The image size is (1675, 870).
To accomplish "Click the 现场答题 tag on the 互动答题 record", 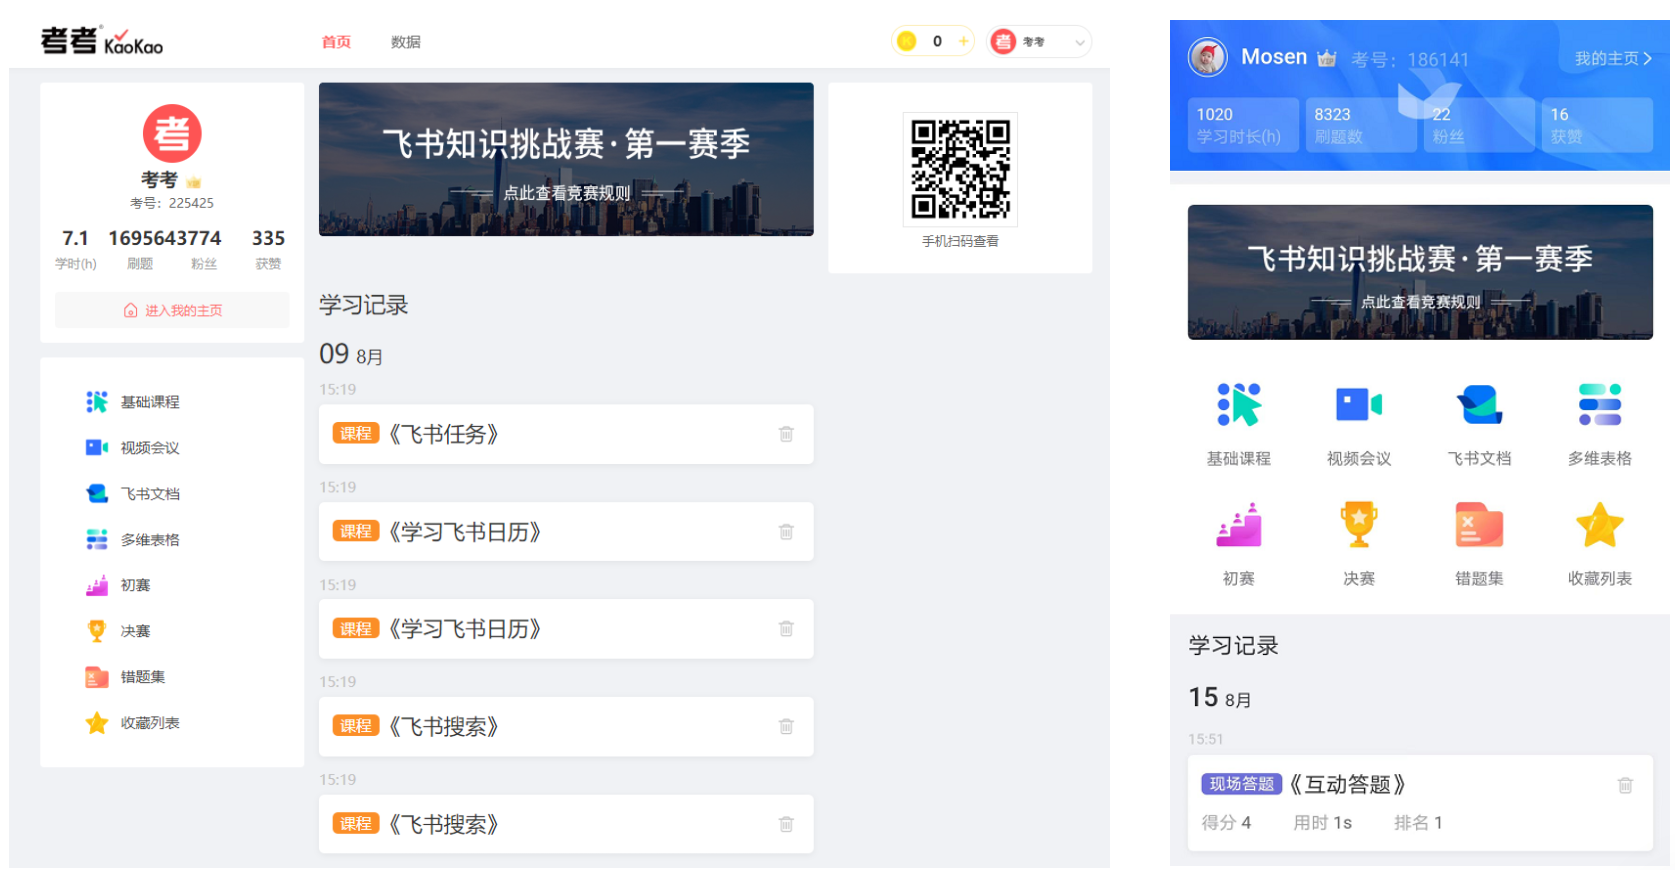I will pos(1241,785).
